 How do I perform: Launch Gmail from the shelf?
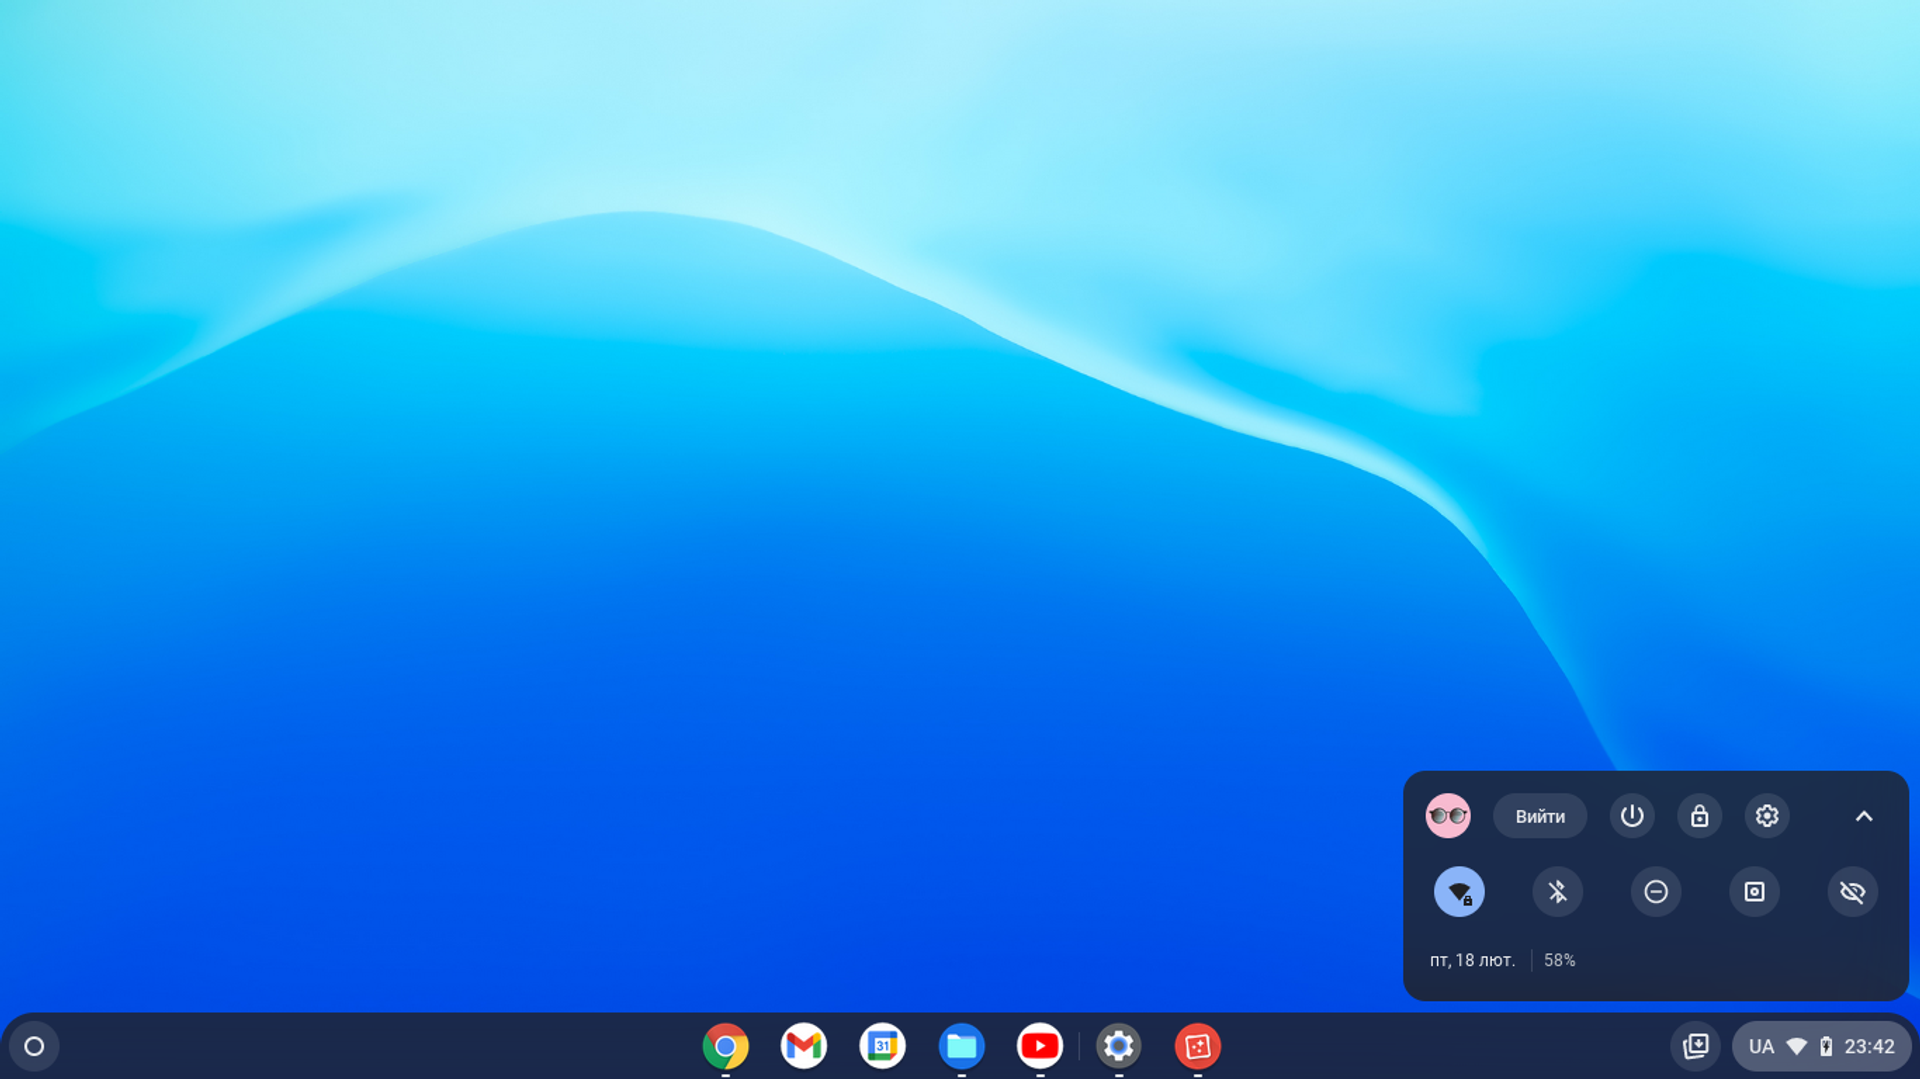click(804, 1046)
